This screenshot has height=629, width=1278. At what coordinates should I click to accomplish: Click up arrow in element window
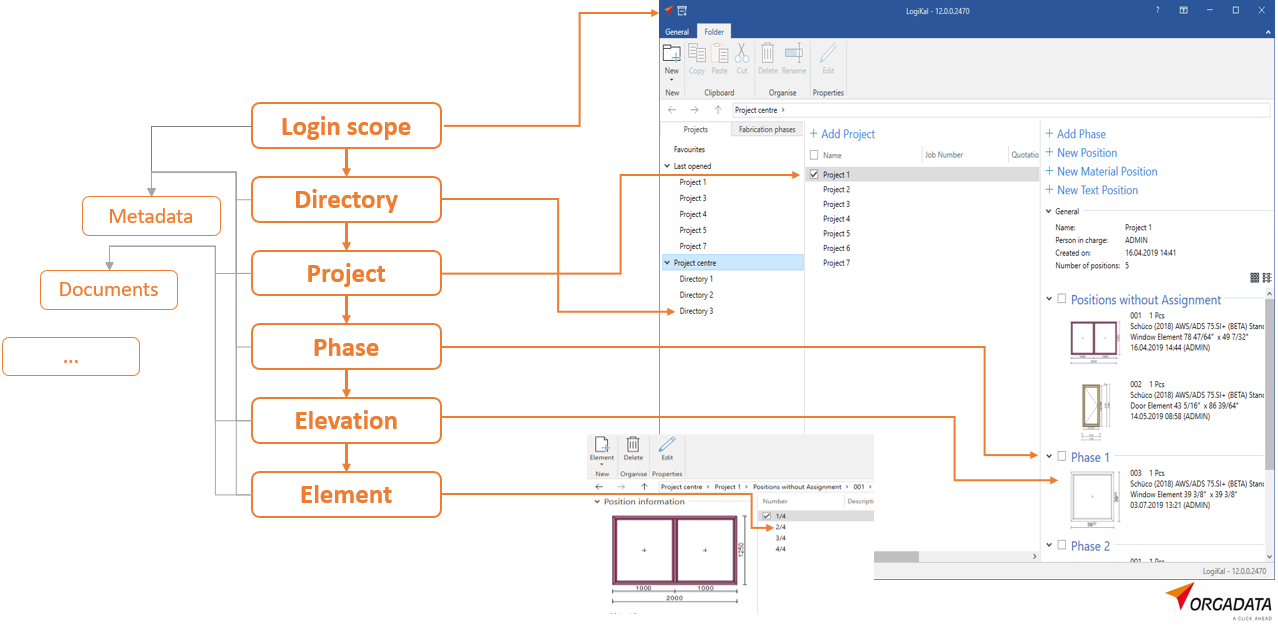pyautogui.click(x=644, y=487)
